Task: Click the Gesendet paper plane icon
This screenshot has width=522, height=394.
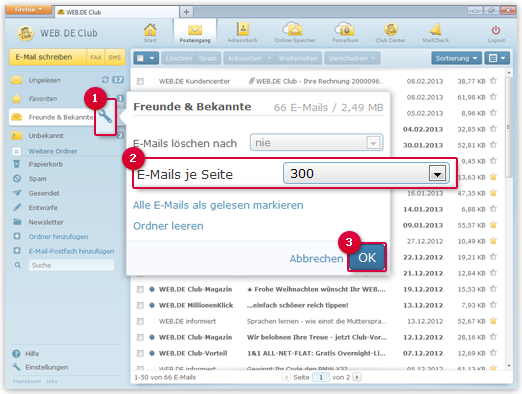Action: coord(17,193)
